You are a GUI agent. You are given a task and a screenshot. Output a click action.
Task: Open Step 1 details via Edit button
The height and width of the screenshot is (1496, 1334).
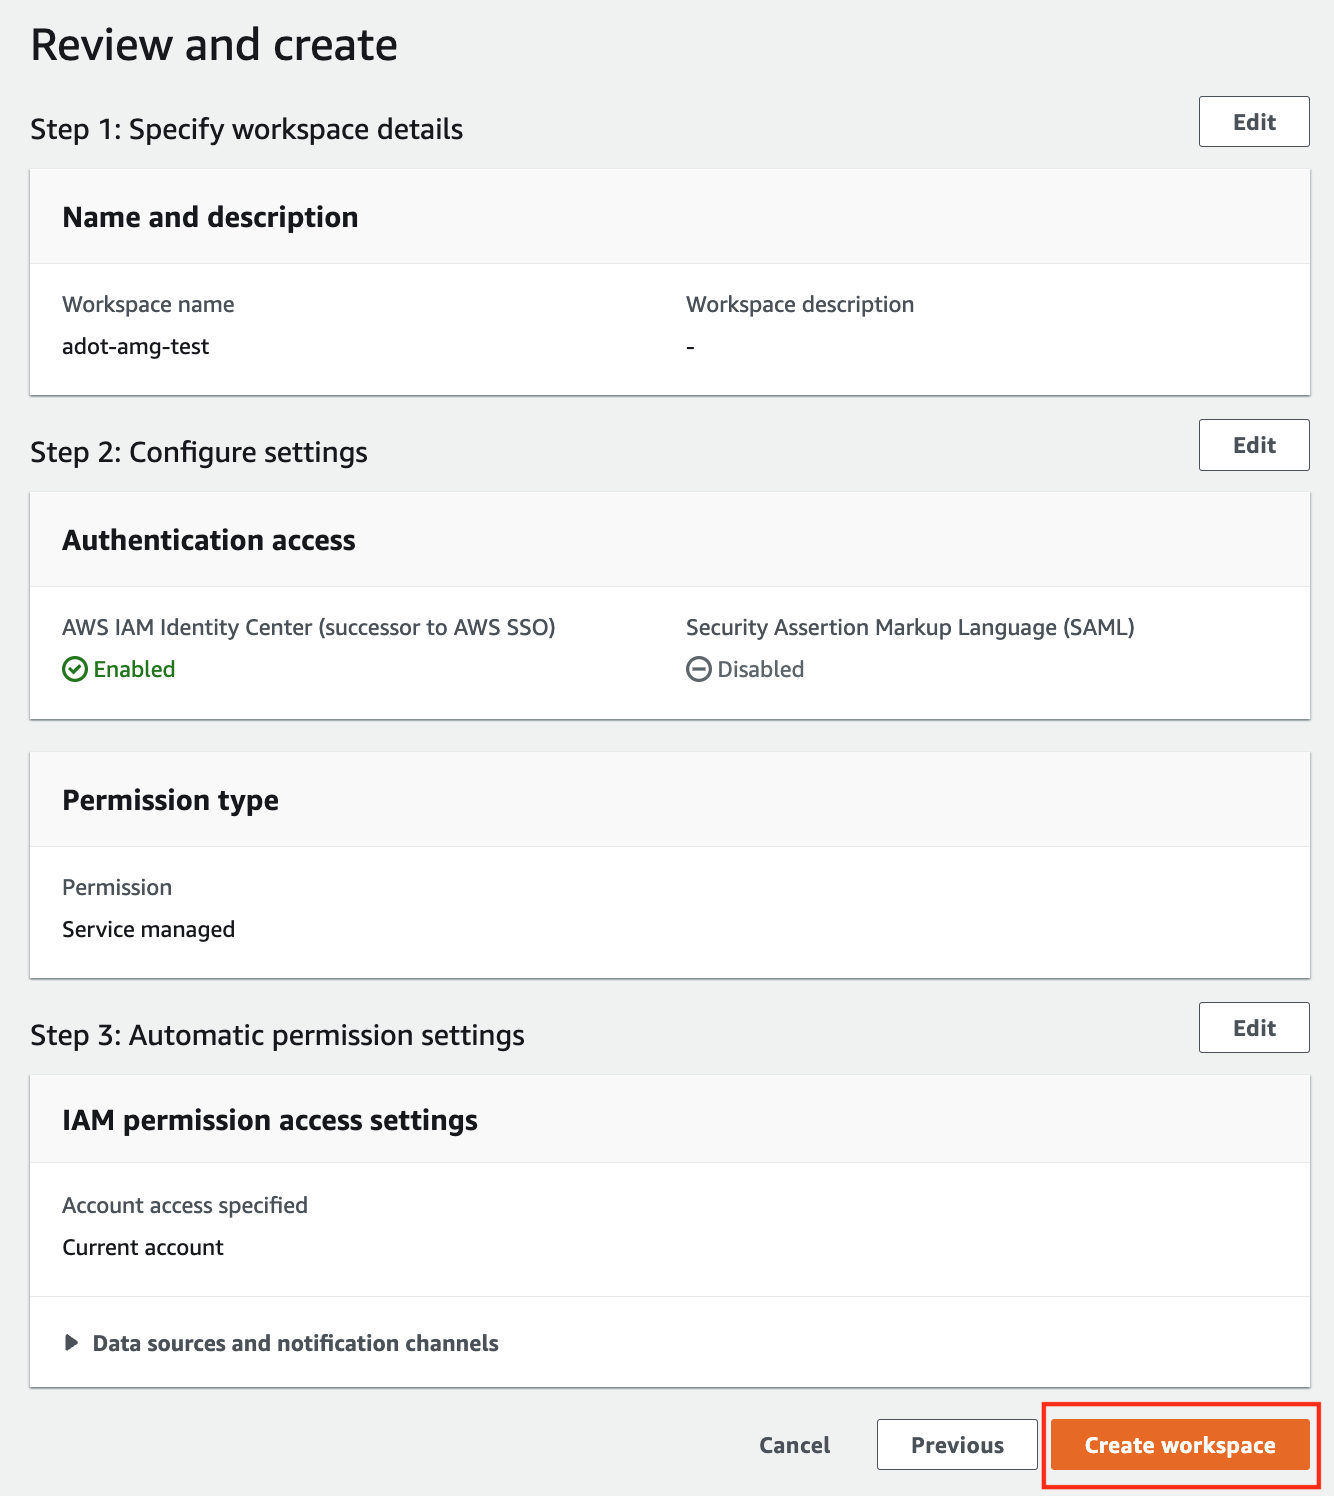point(1254,122)
